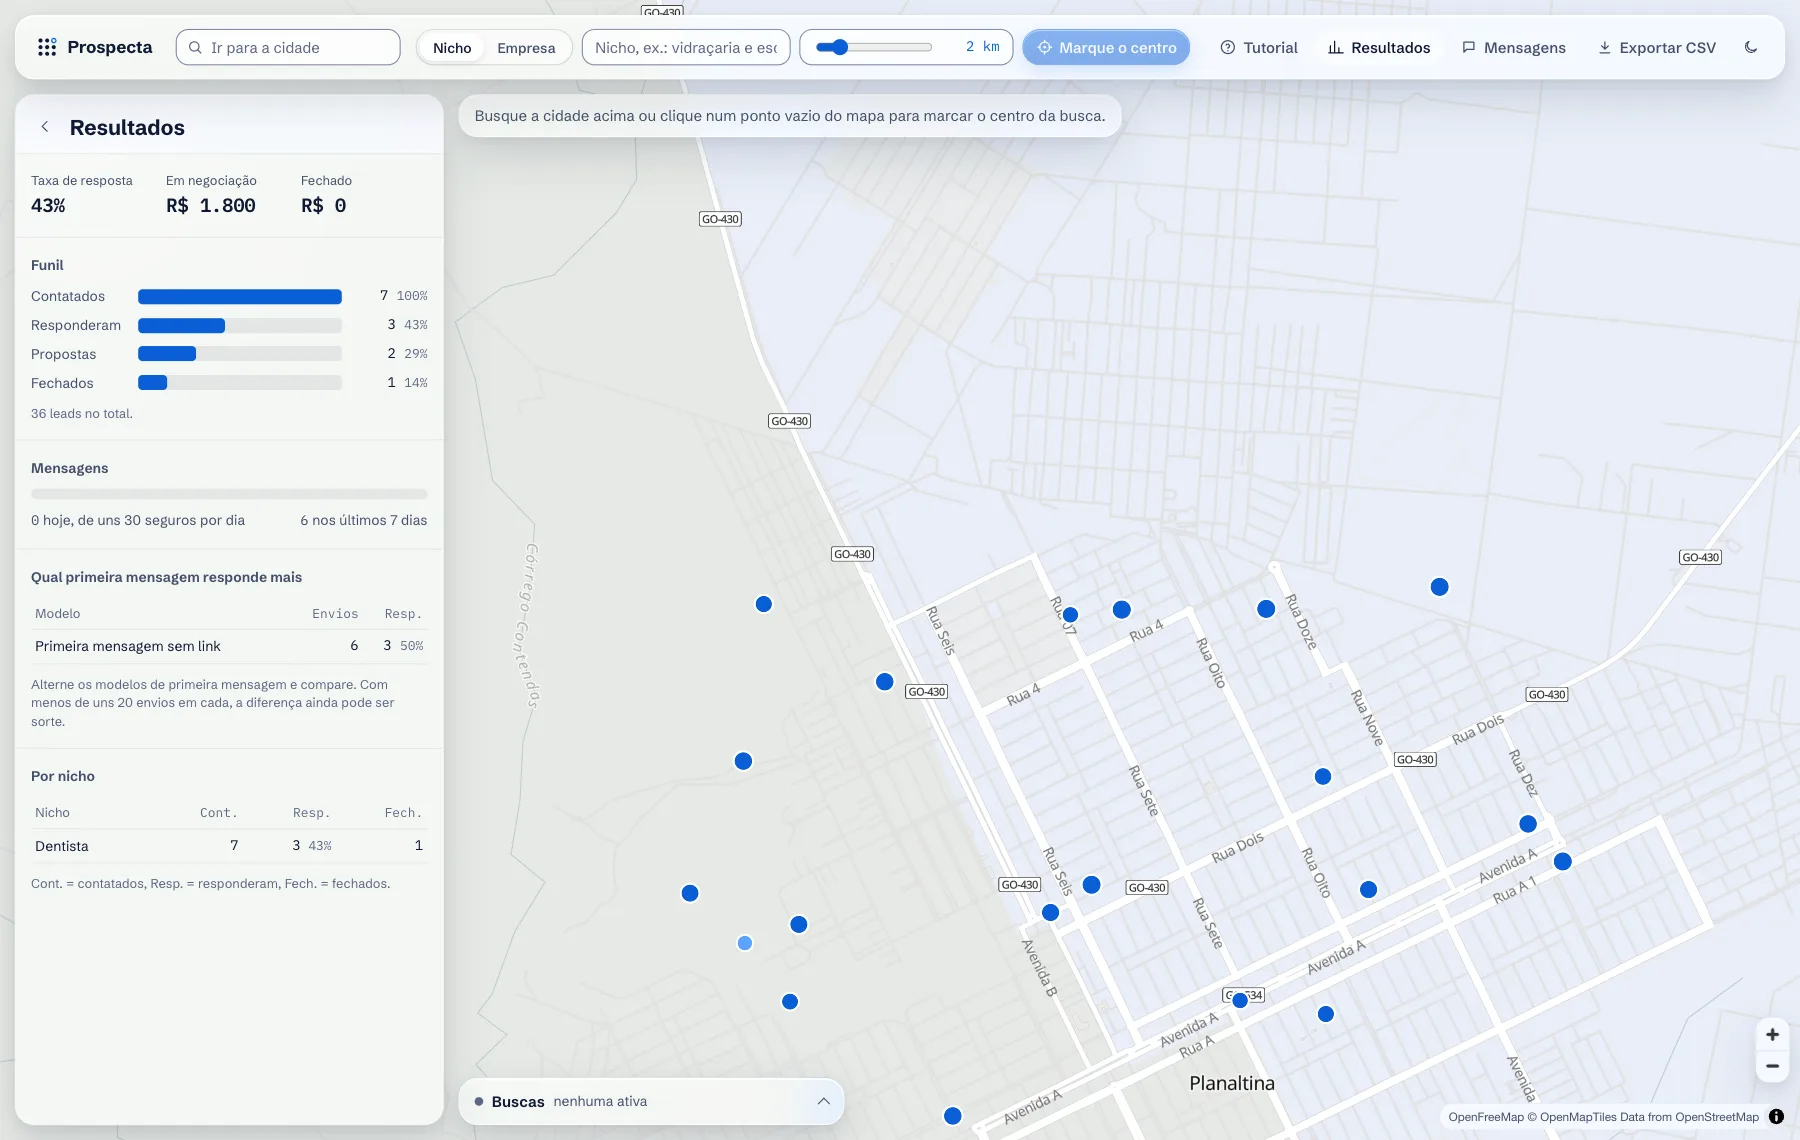
Task: Click the download icon beside Exportar CSV
Action: [x=1604, y=47]
